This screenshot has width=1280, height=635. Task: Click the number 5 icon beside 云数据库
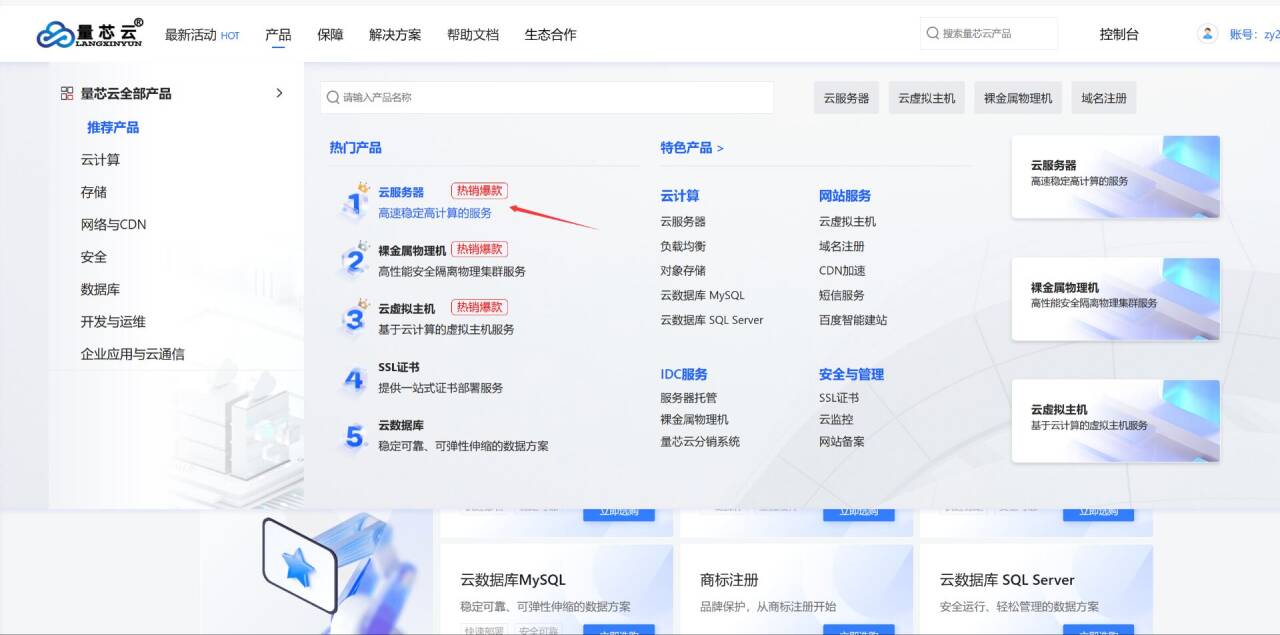point(354,436)
